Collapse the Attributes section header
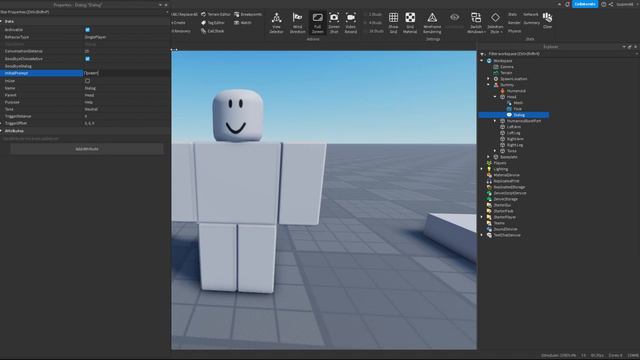 point(2,131)
